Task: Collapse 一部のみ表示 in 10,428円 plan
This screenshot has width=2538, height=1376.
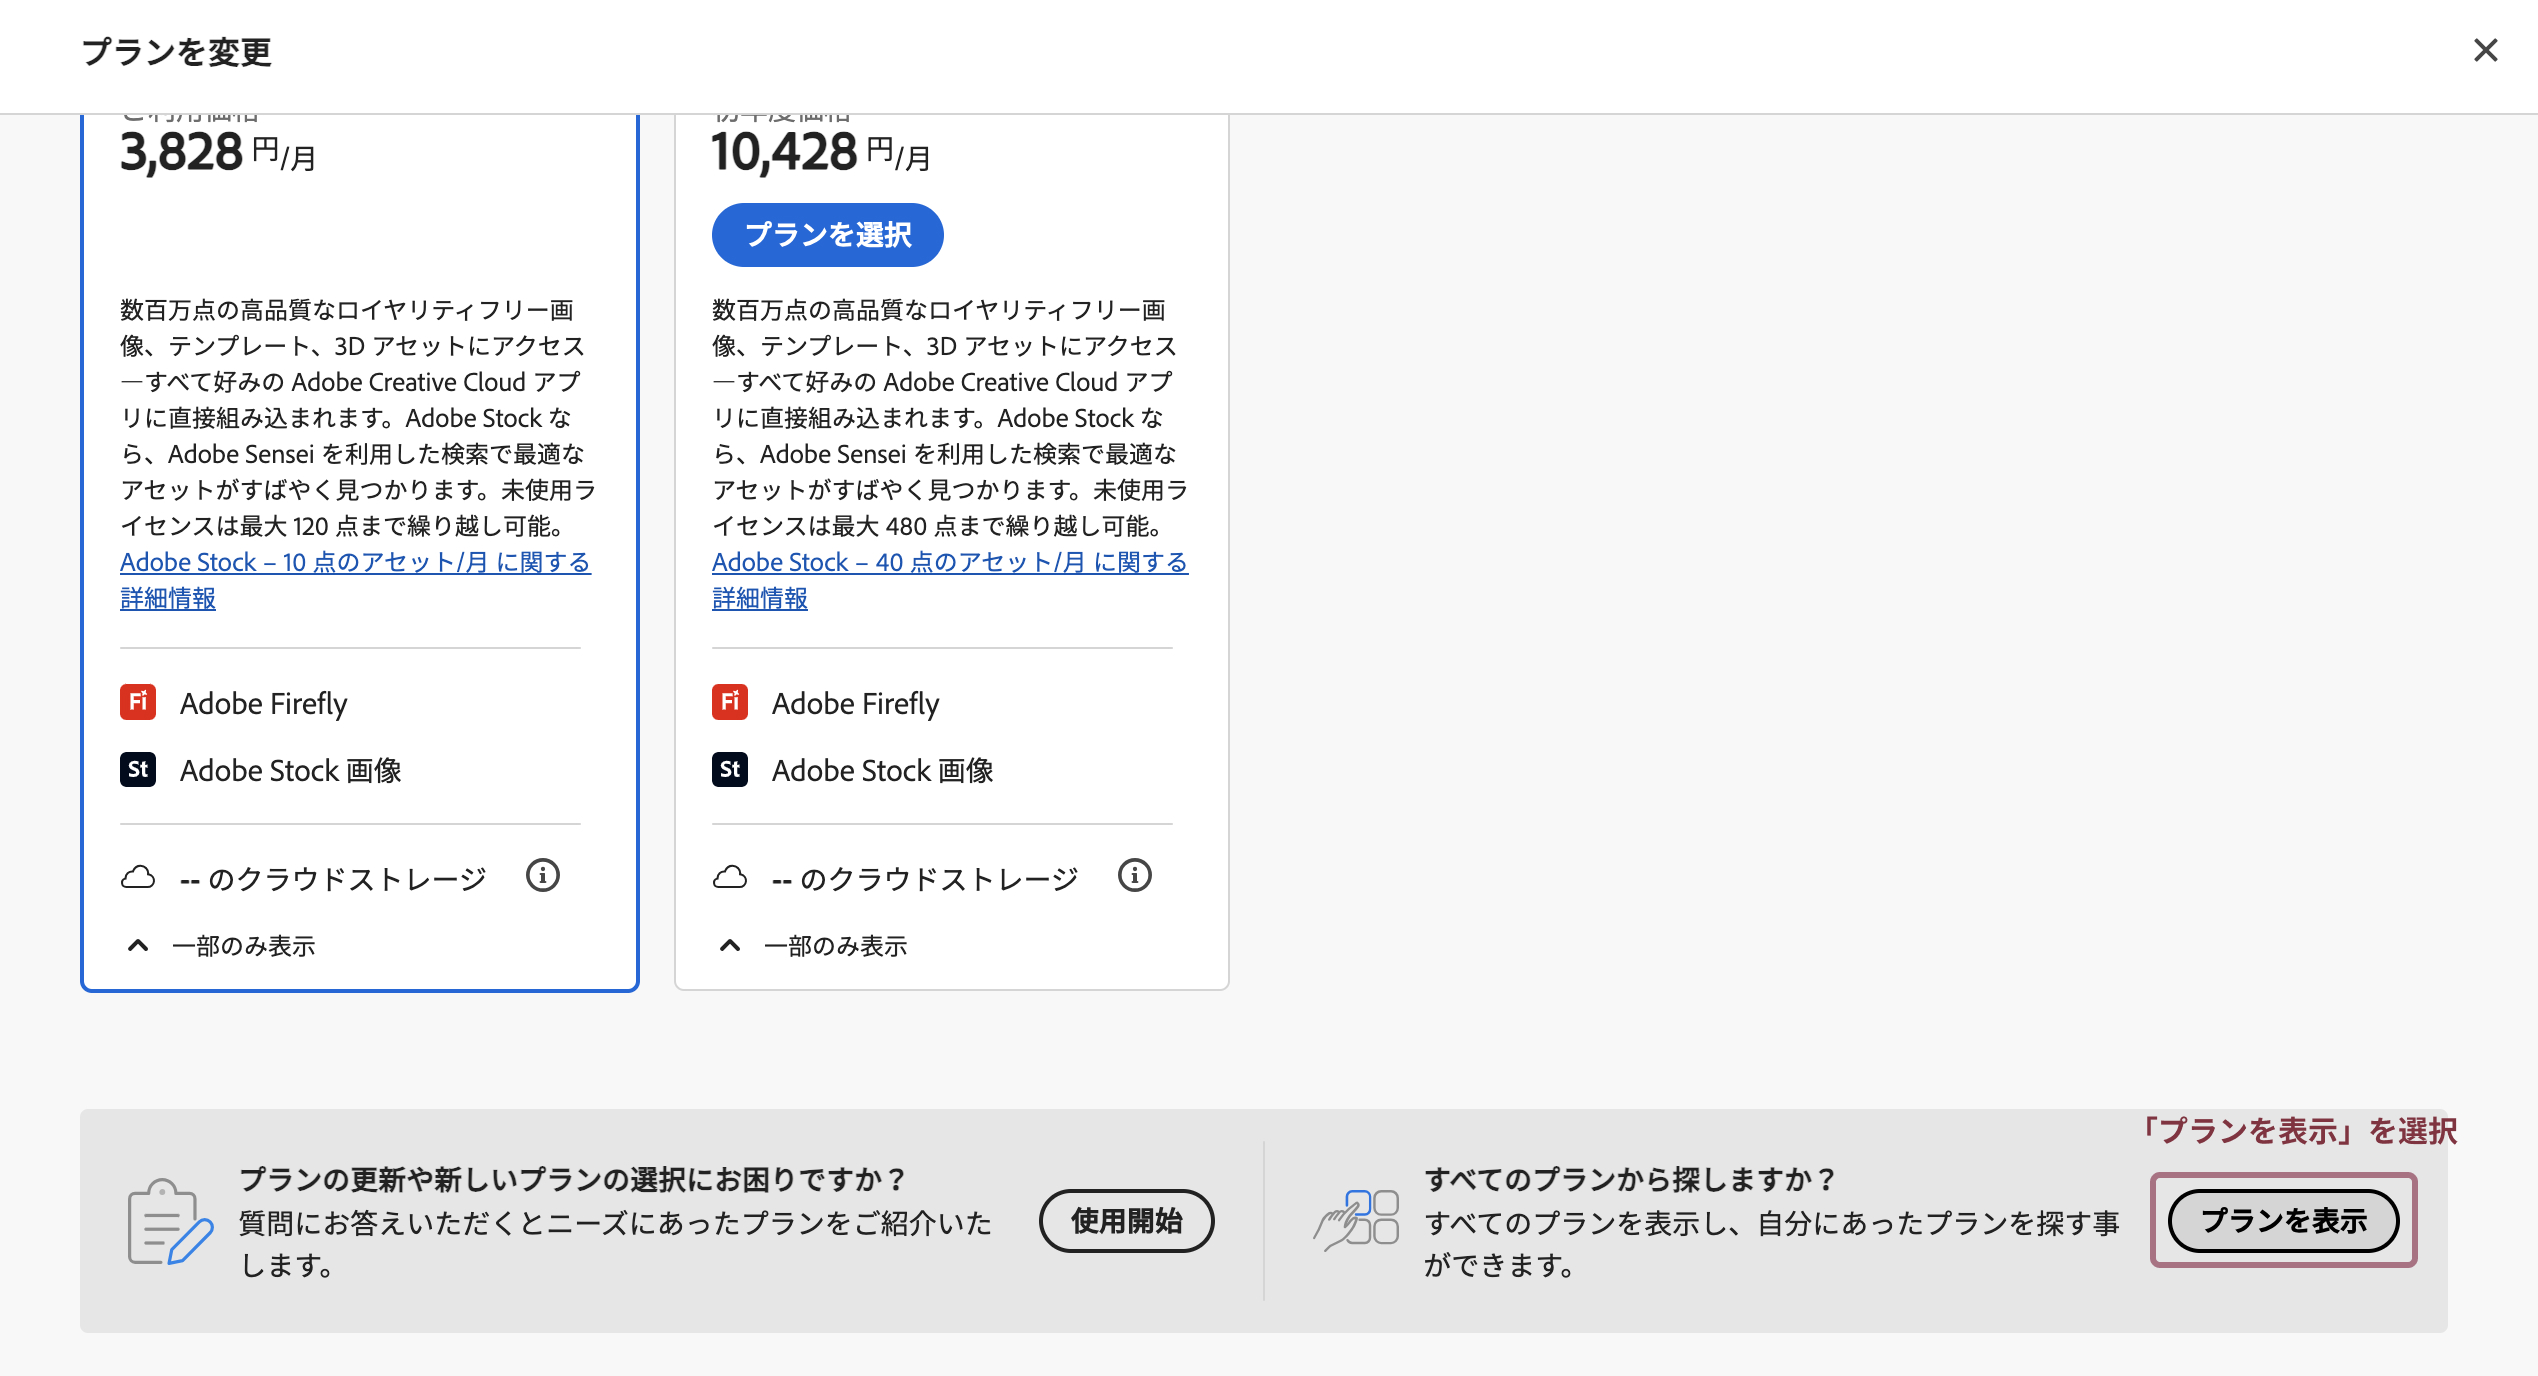Action: click(813, 946)
